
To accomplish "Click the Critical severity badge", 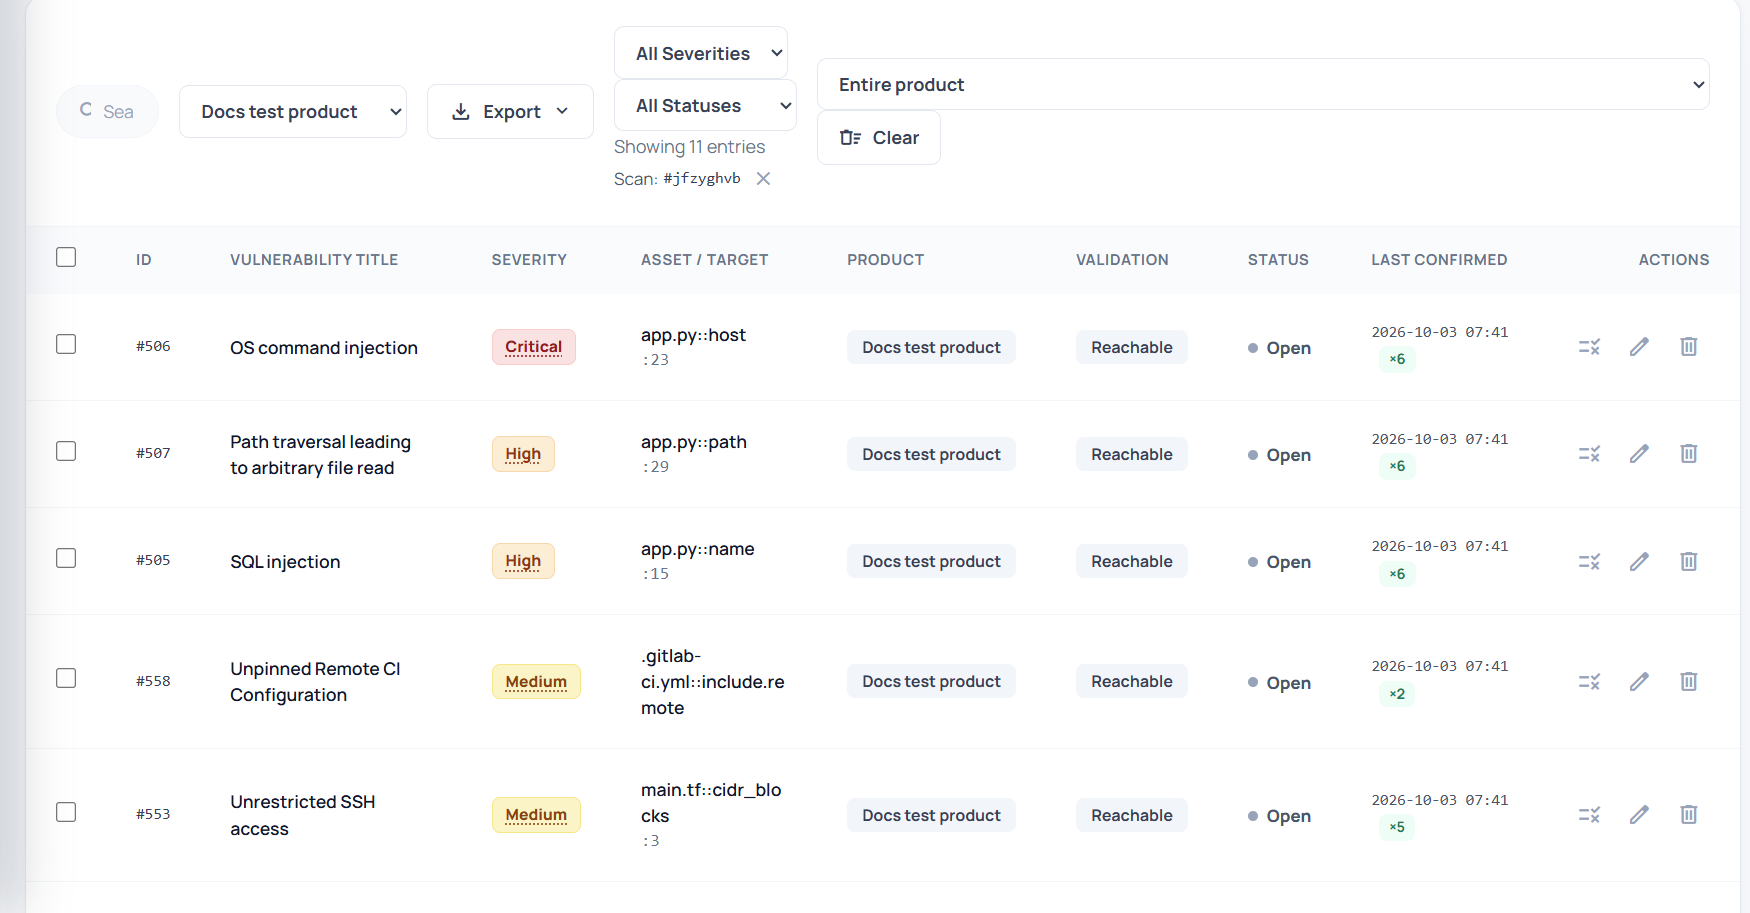I will 534,347.
